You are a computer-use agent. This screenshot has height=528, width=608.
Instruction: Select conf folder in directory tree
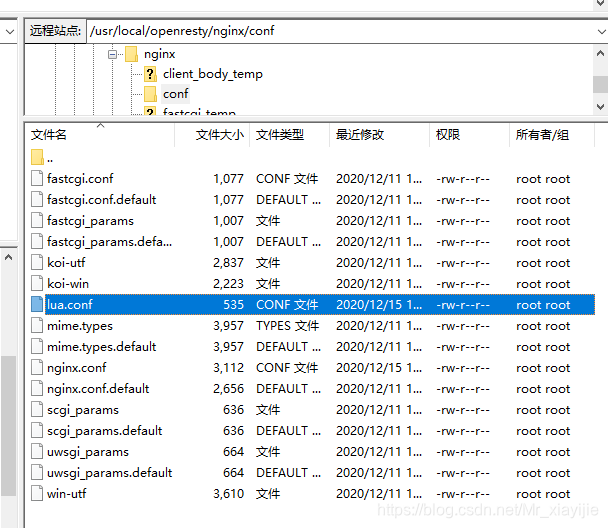click(x=175, y=94)
